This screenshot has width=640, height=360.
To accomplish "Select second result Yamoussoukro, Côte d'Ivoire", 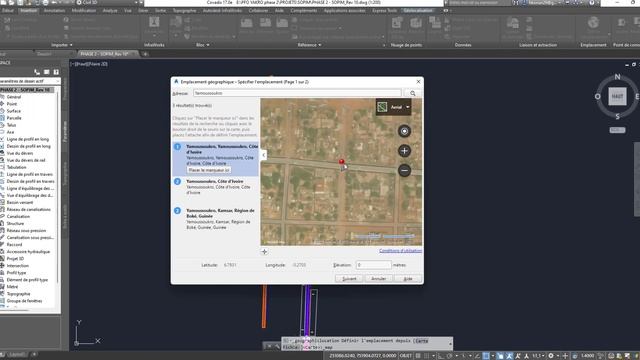I will point(216,187).
